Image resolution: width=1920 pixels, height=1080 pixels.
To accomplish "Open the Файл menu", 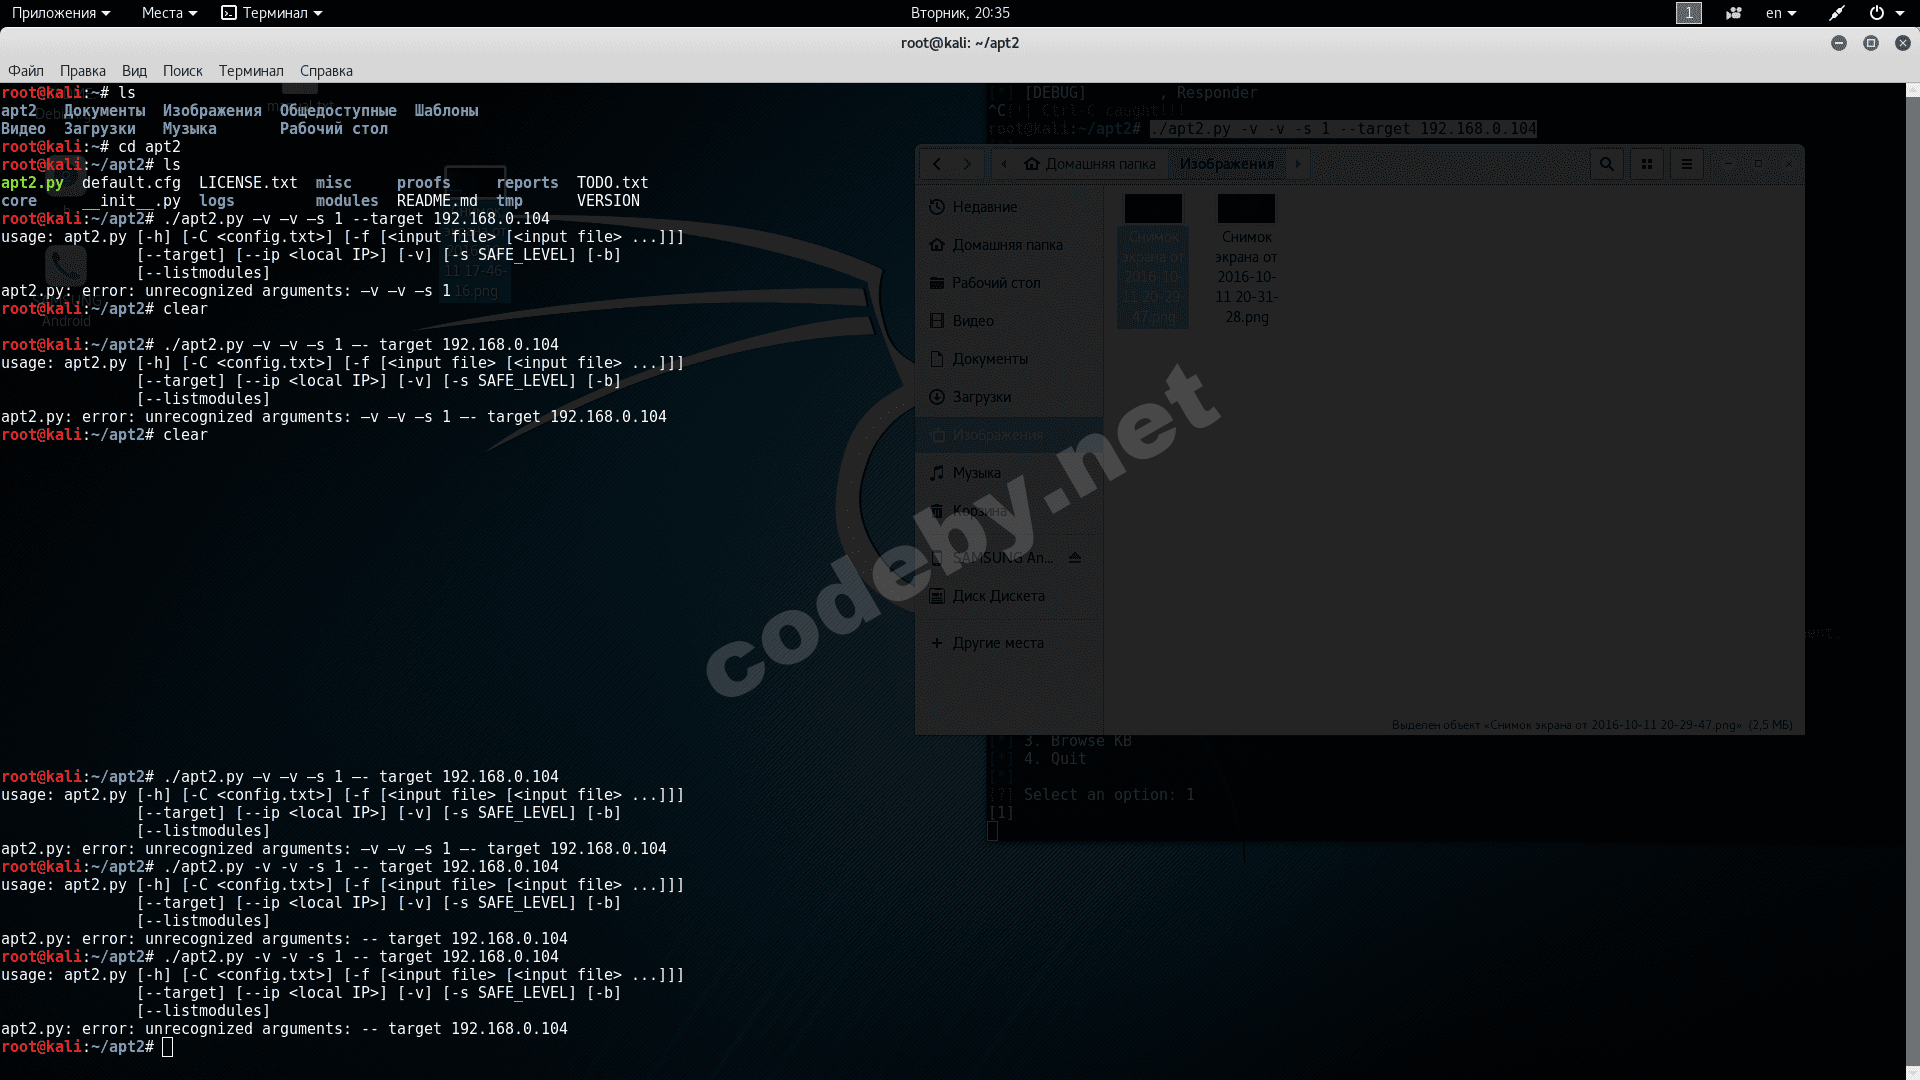I will coord(26,71).
